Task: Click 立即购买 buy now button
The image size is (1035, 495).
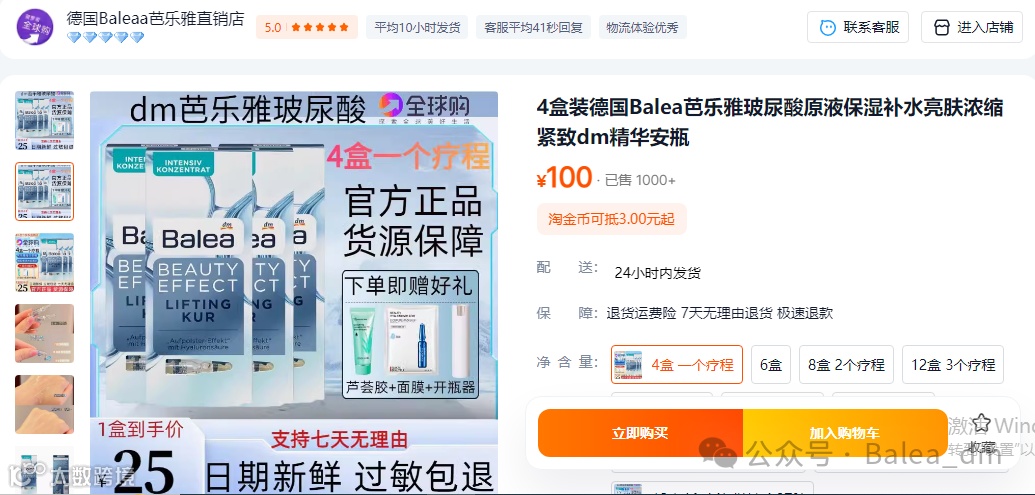Action: tap(640, 433)
